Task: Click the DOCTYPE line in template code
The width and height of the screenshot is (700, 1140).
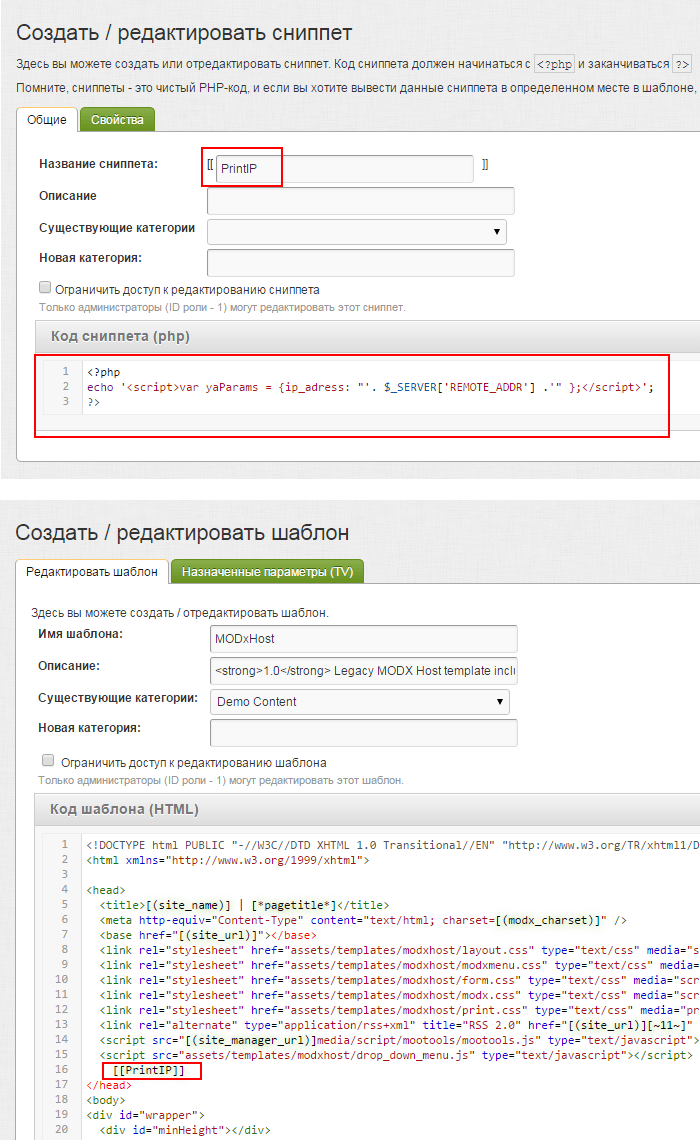Action: pos(393,845)
